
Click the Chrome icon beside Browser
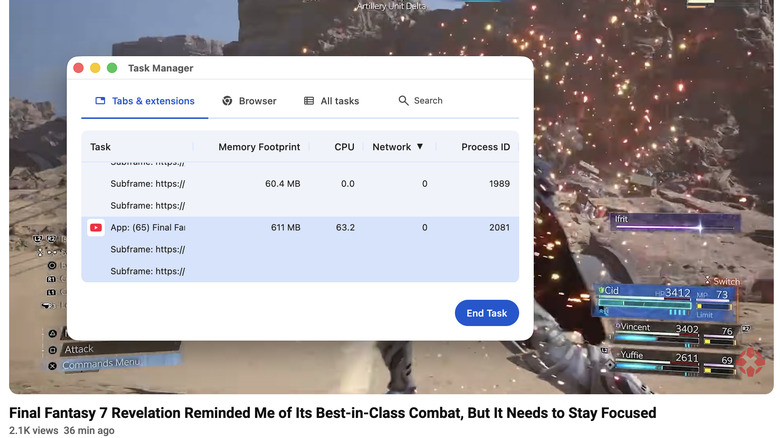[227, 101]
